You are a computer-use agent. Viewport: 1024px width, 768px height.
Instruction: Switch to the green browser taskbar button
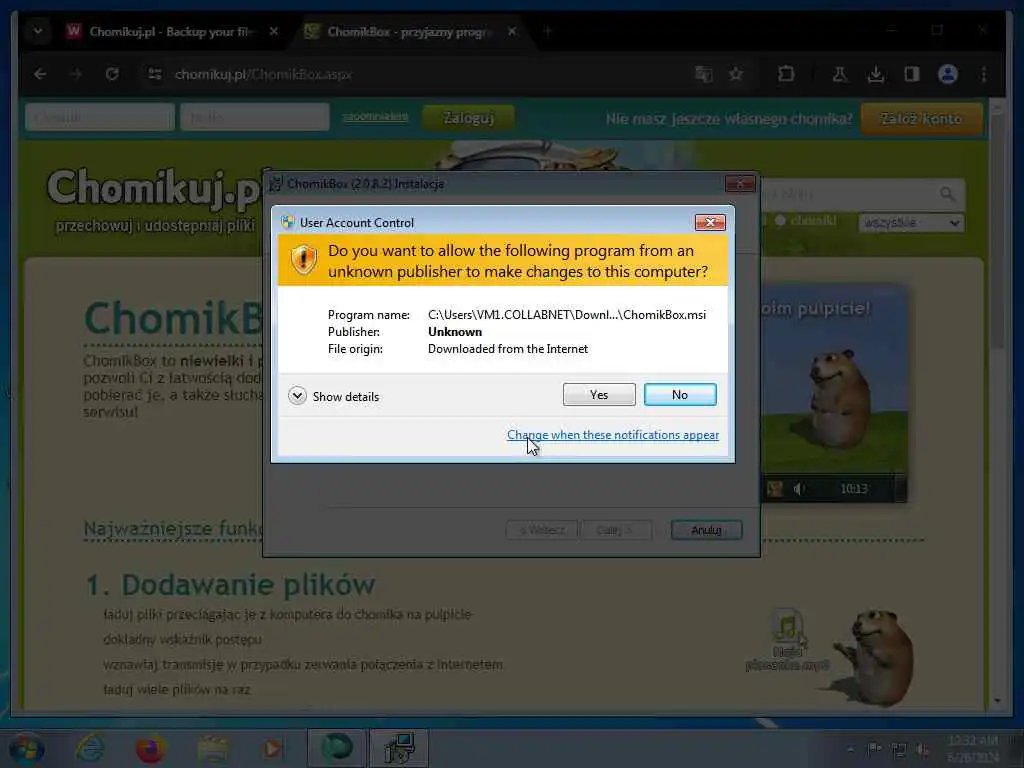(x=336, y=748)
